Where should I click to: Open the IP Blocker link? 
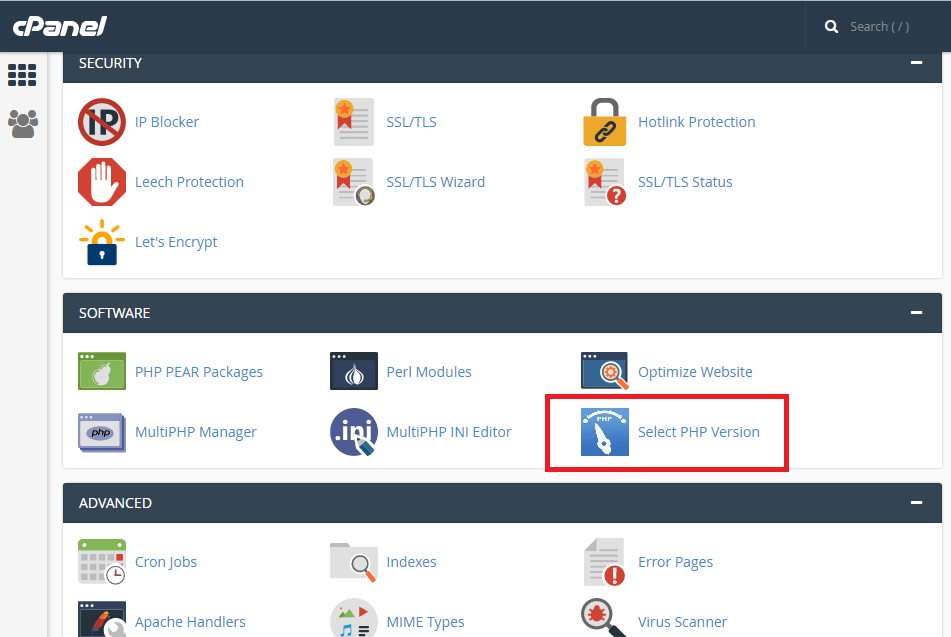[x=167, y=122]
